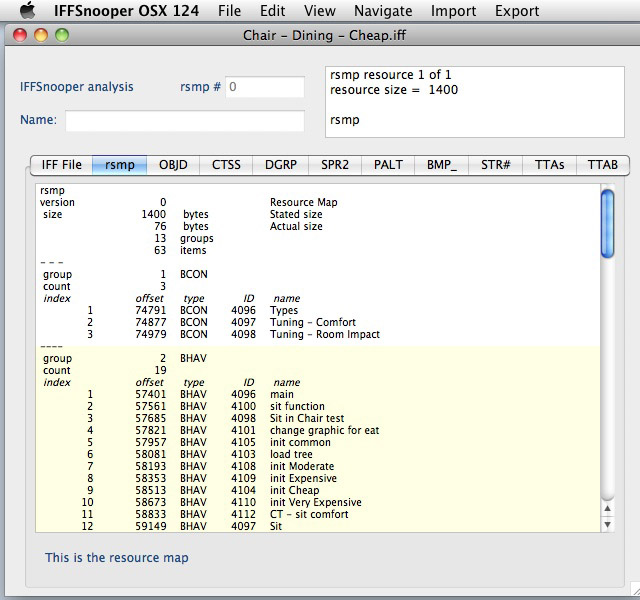This screenshot has height=600, width=640.
Task: Switch to the IFF File tab
Action: 61,165
